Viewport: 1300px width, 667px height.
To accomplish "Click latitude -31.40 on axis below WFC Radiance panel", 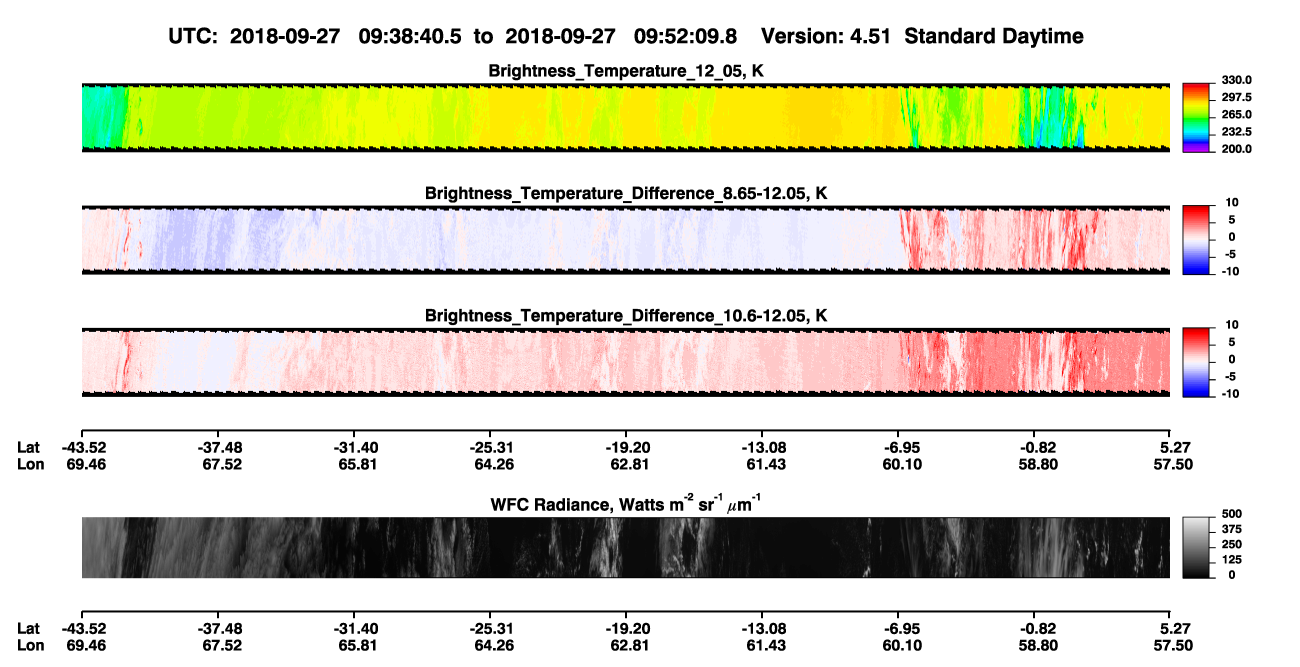I will pos(358,628).
